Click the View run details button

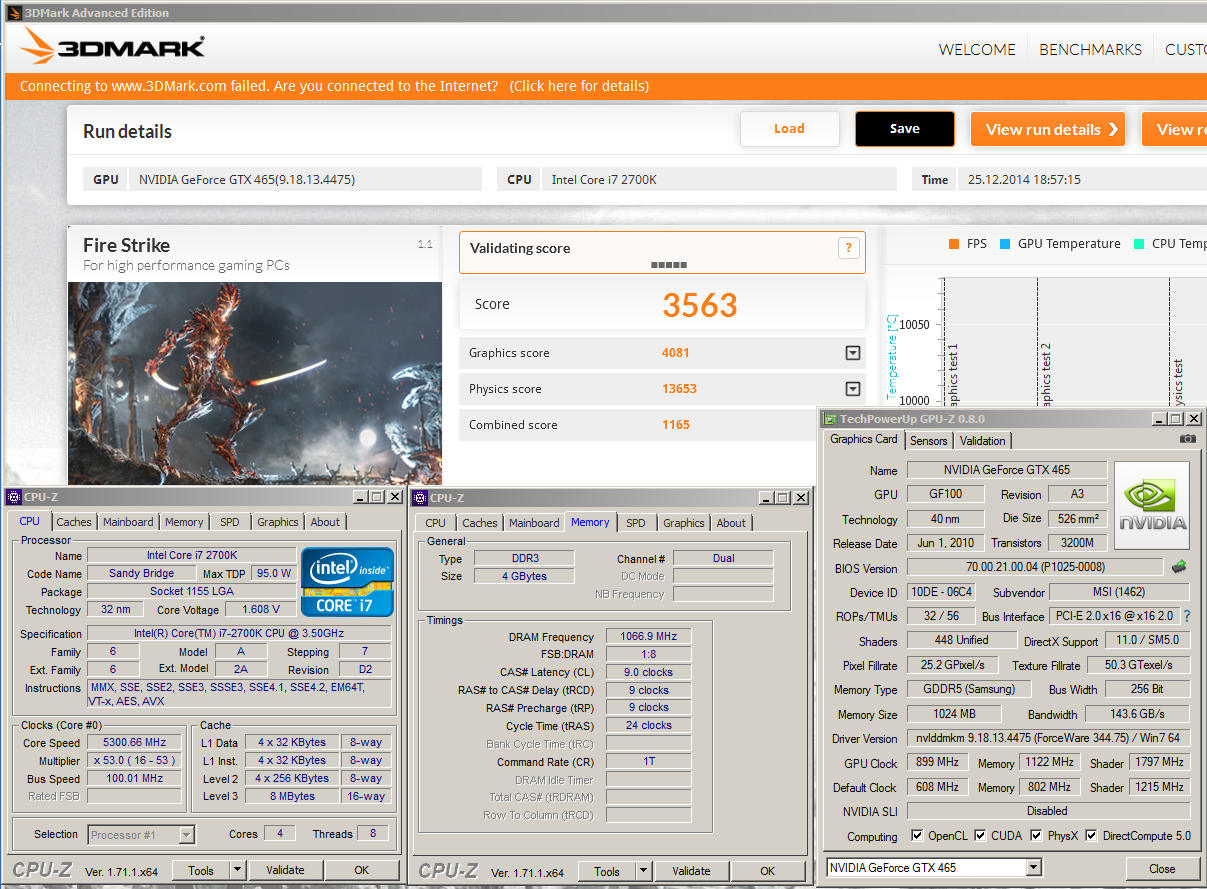pos(1048,129)
